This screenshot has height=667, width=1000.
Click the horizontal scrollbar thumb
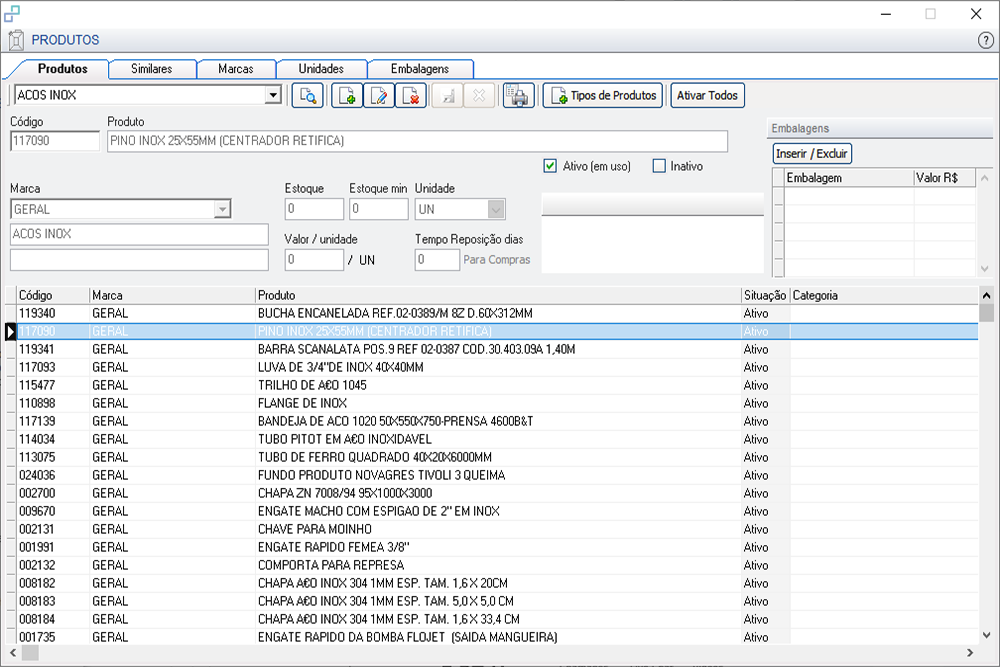click(30, 653)
